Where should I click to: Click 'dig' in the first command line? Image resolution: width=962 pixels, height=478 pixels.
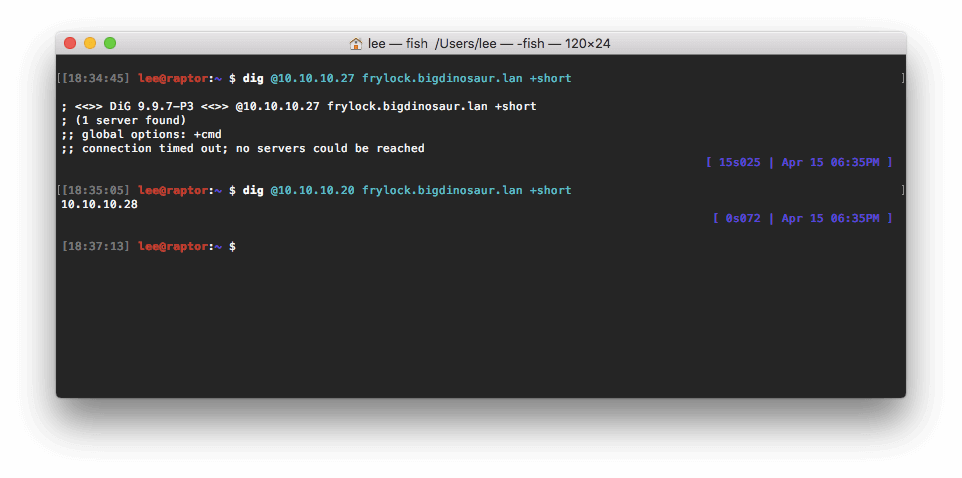[252, 78]
